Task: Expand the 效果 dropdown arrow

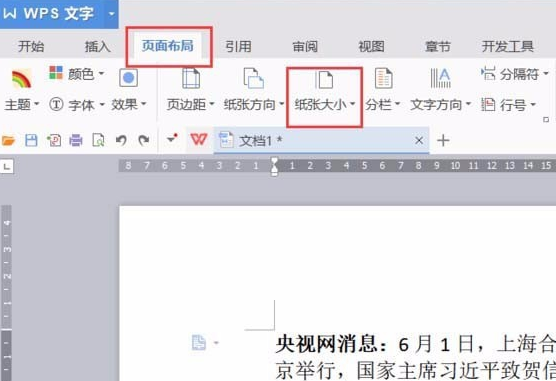Action: click(x=144, y=104)
